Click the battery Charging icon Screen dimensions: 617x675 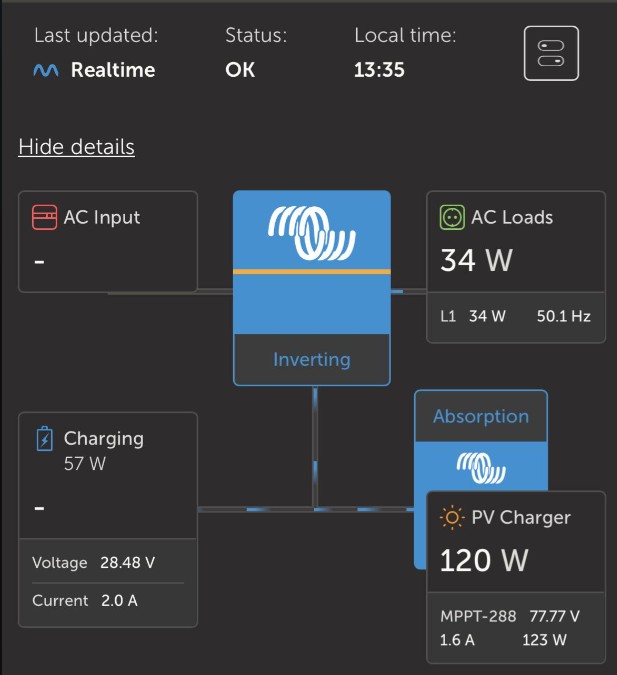[x=44, y=439]
